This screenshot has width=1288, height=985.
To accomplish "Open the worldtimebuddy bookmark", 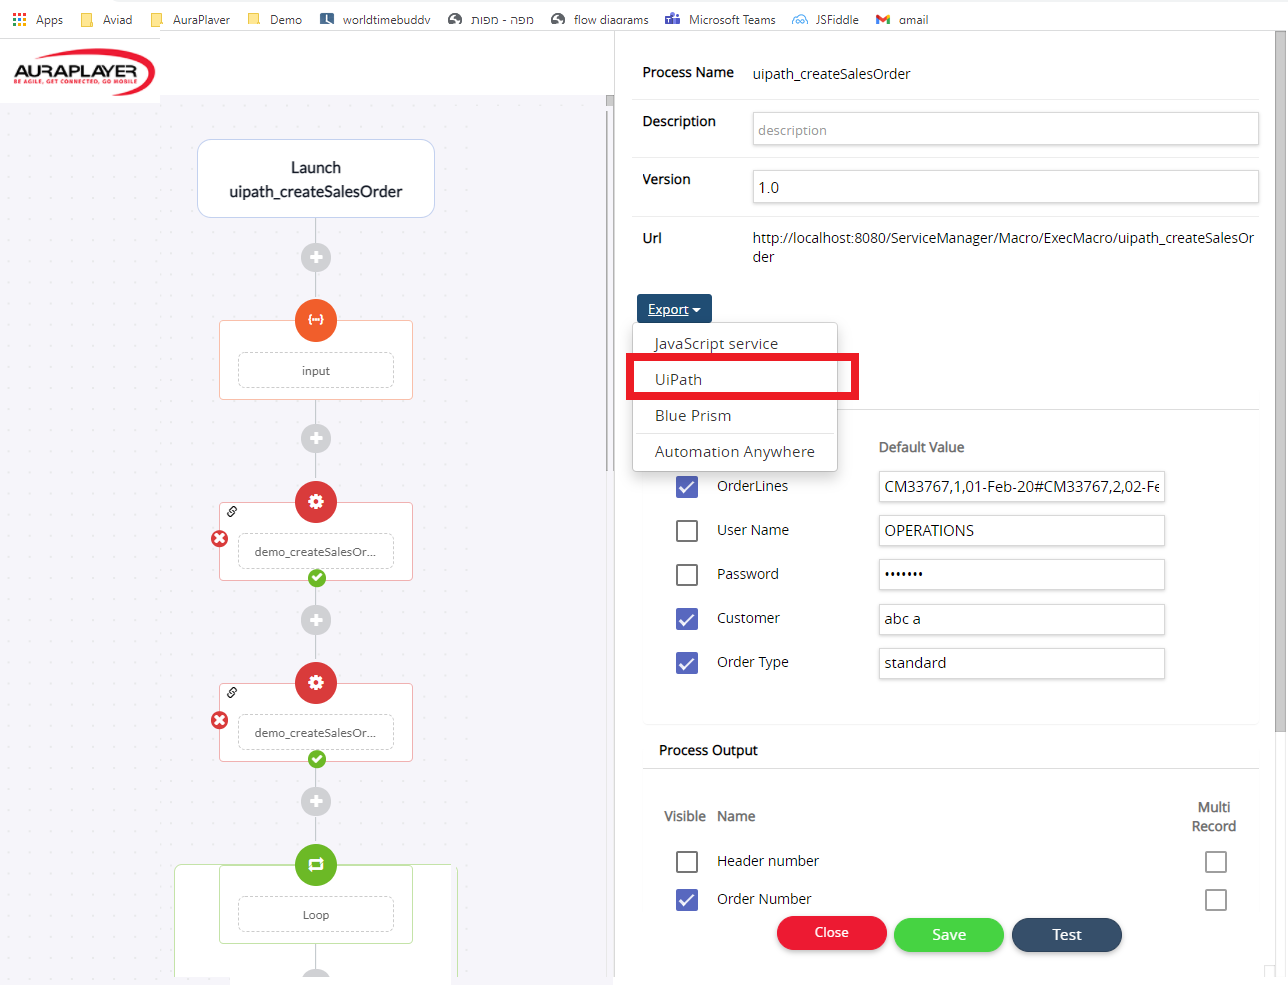I will point(375,19).
